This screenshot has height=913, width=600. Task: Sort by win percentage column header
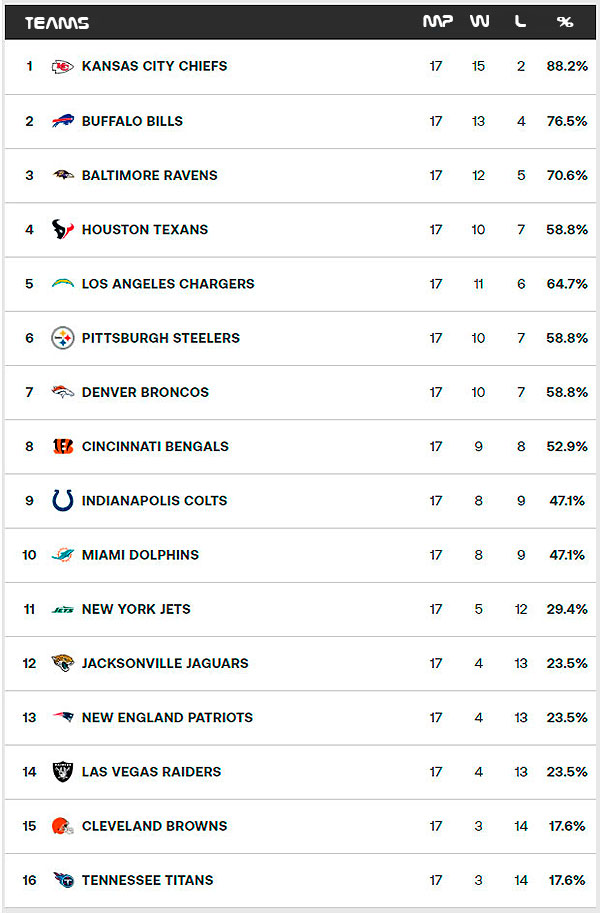pyautogui.click(x=565, y=22)
